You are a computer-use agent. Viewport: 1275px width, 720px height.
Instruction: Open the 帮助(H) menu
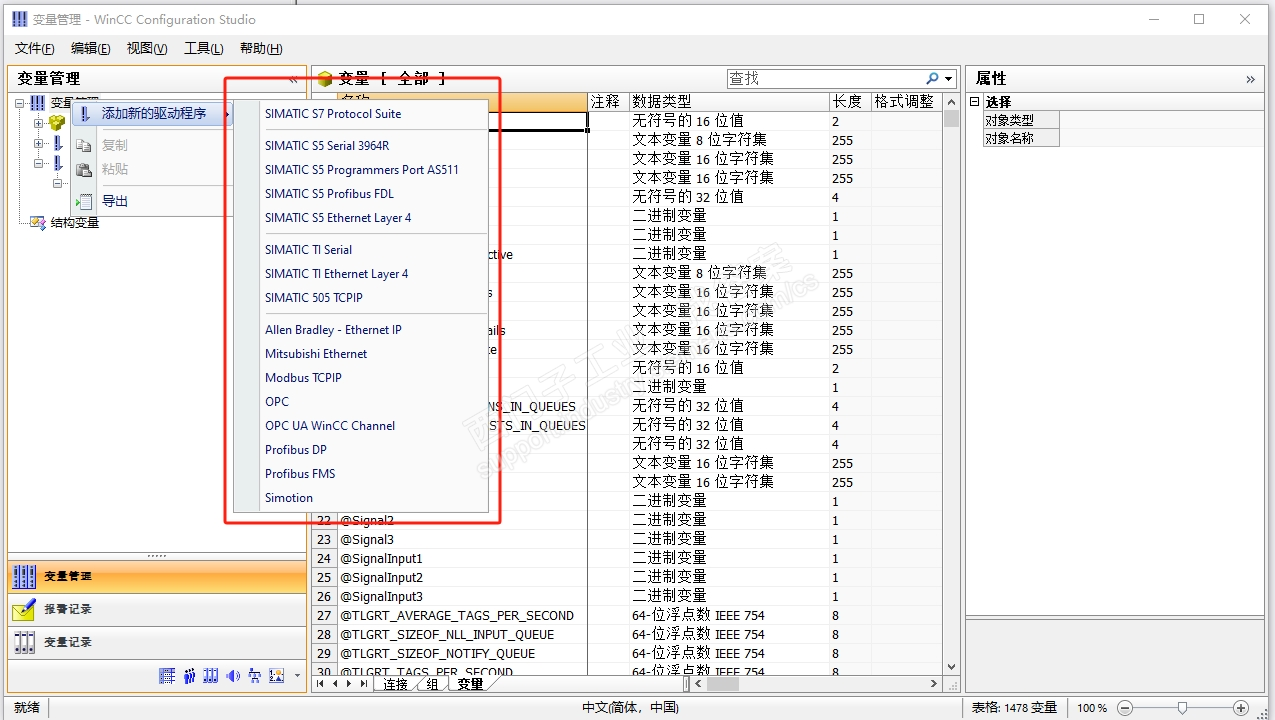tap(261, 48)
